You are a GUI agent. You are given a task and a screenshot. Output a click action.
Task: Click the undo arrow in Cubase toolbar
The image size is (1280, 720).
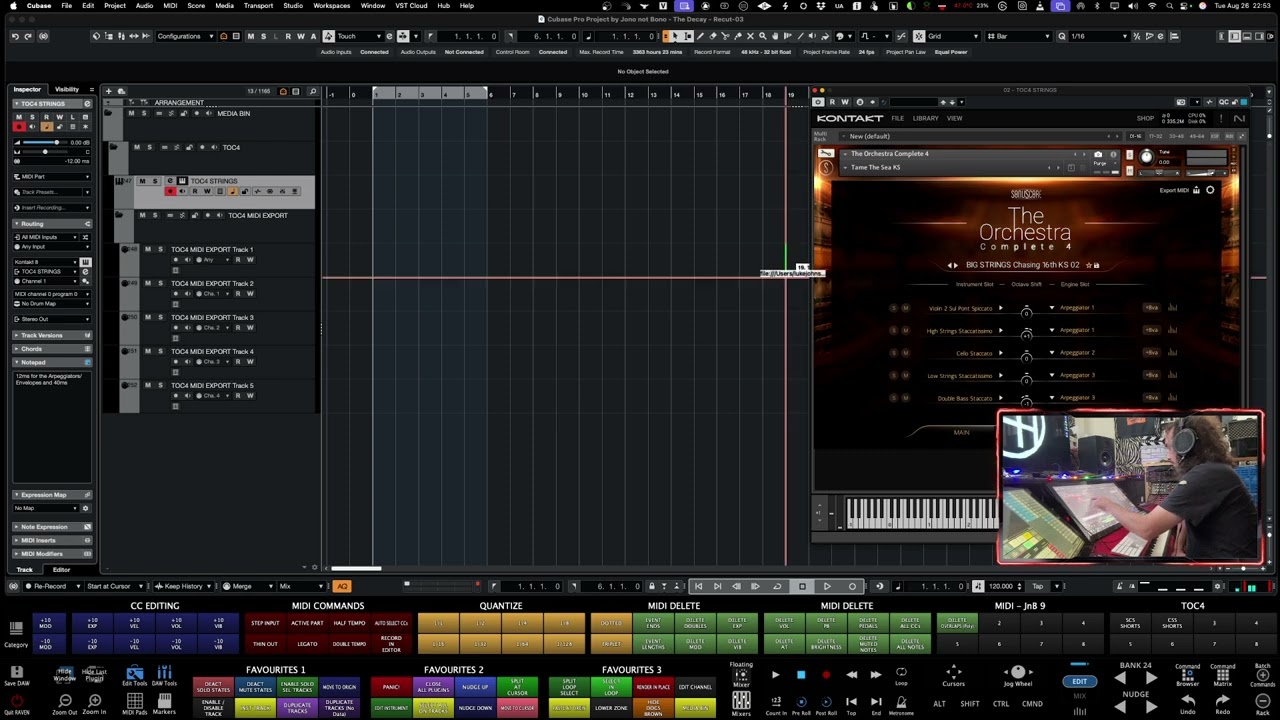(15, 36)
